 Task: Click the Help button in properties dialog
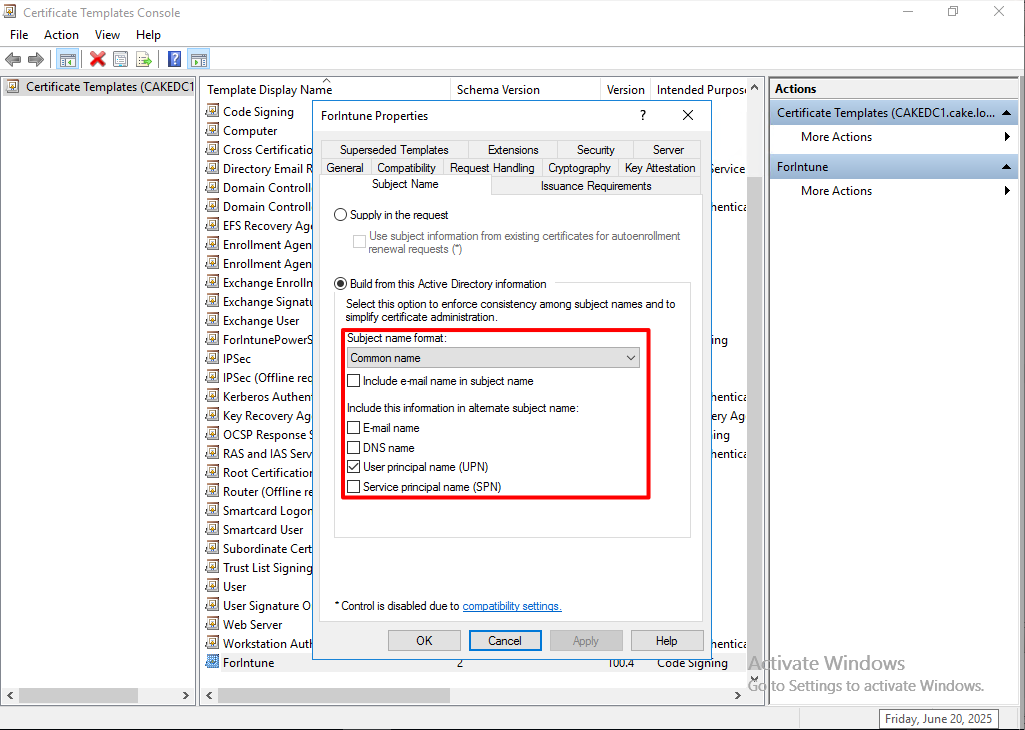pos(667,640)
